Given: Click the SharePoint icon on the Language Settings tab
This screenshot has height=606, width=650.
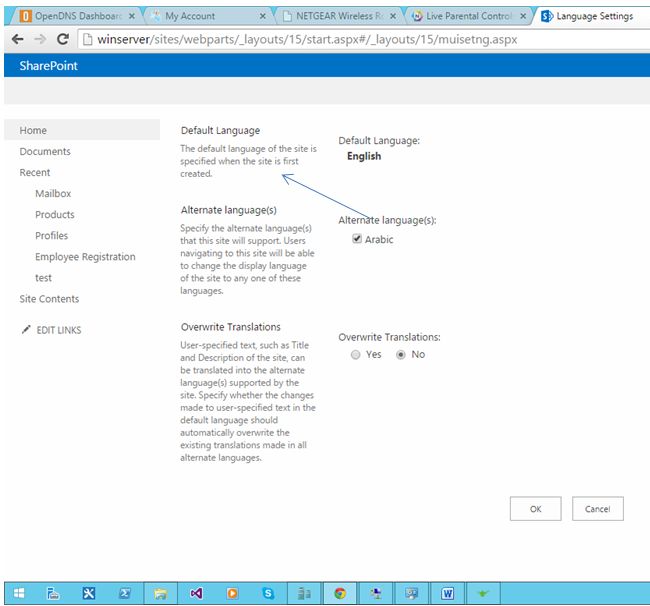Looking at the screenshot, I should point(547,16).
